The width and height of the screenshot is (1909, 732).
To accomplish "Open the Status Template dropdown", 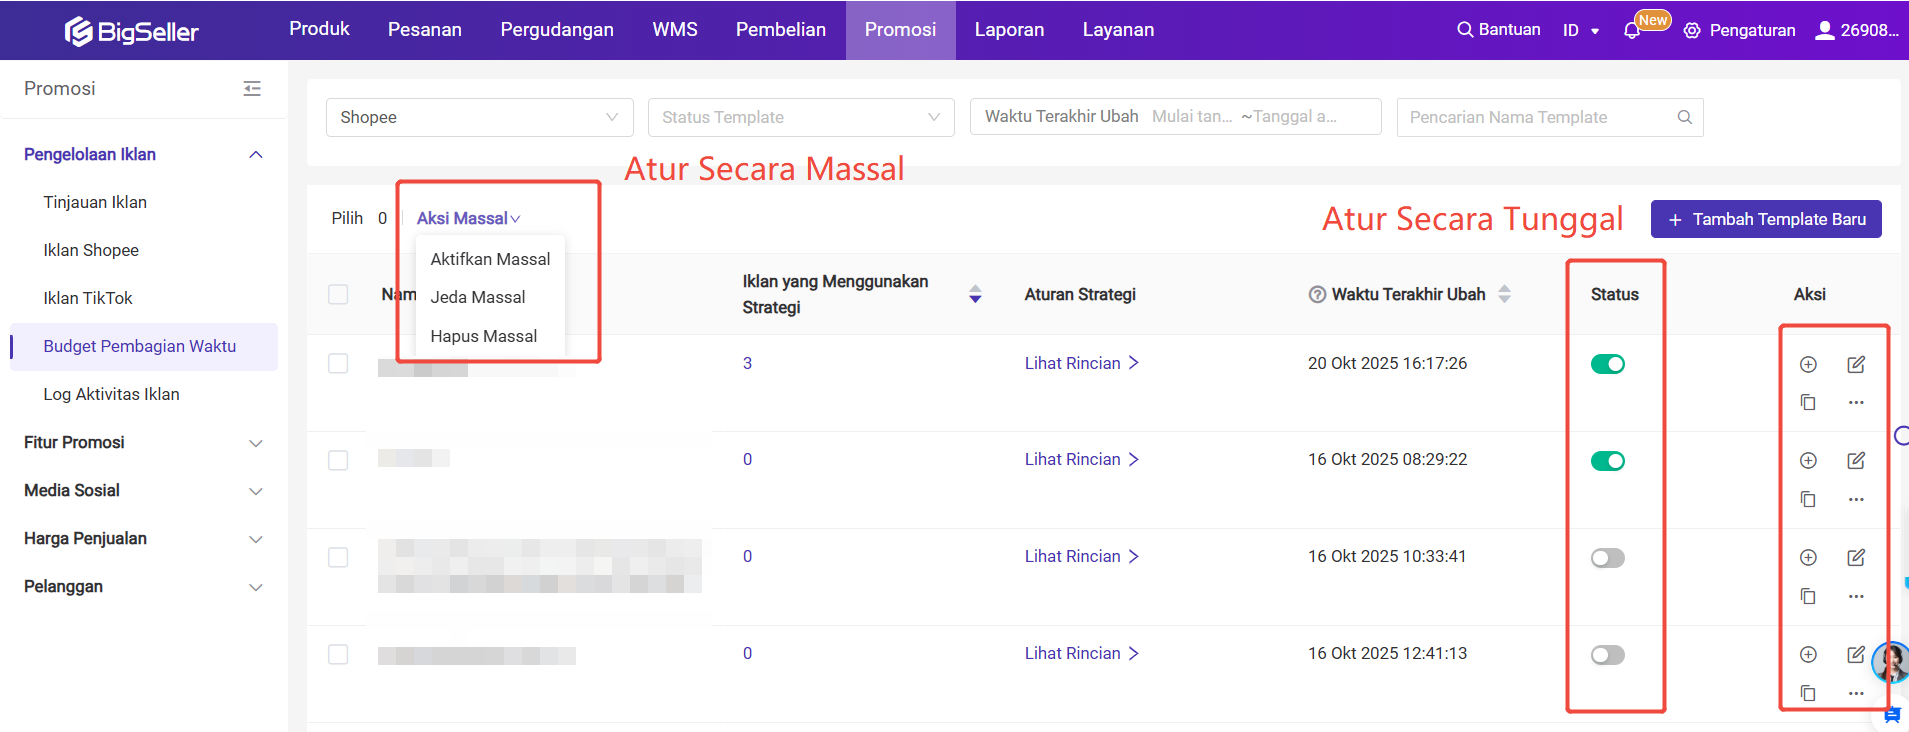I will pos(800,117).
